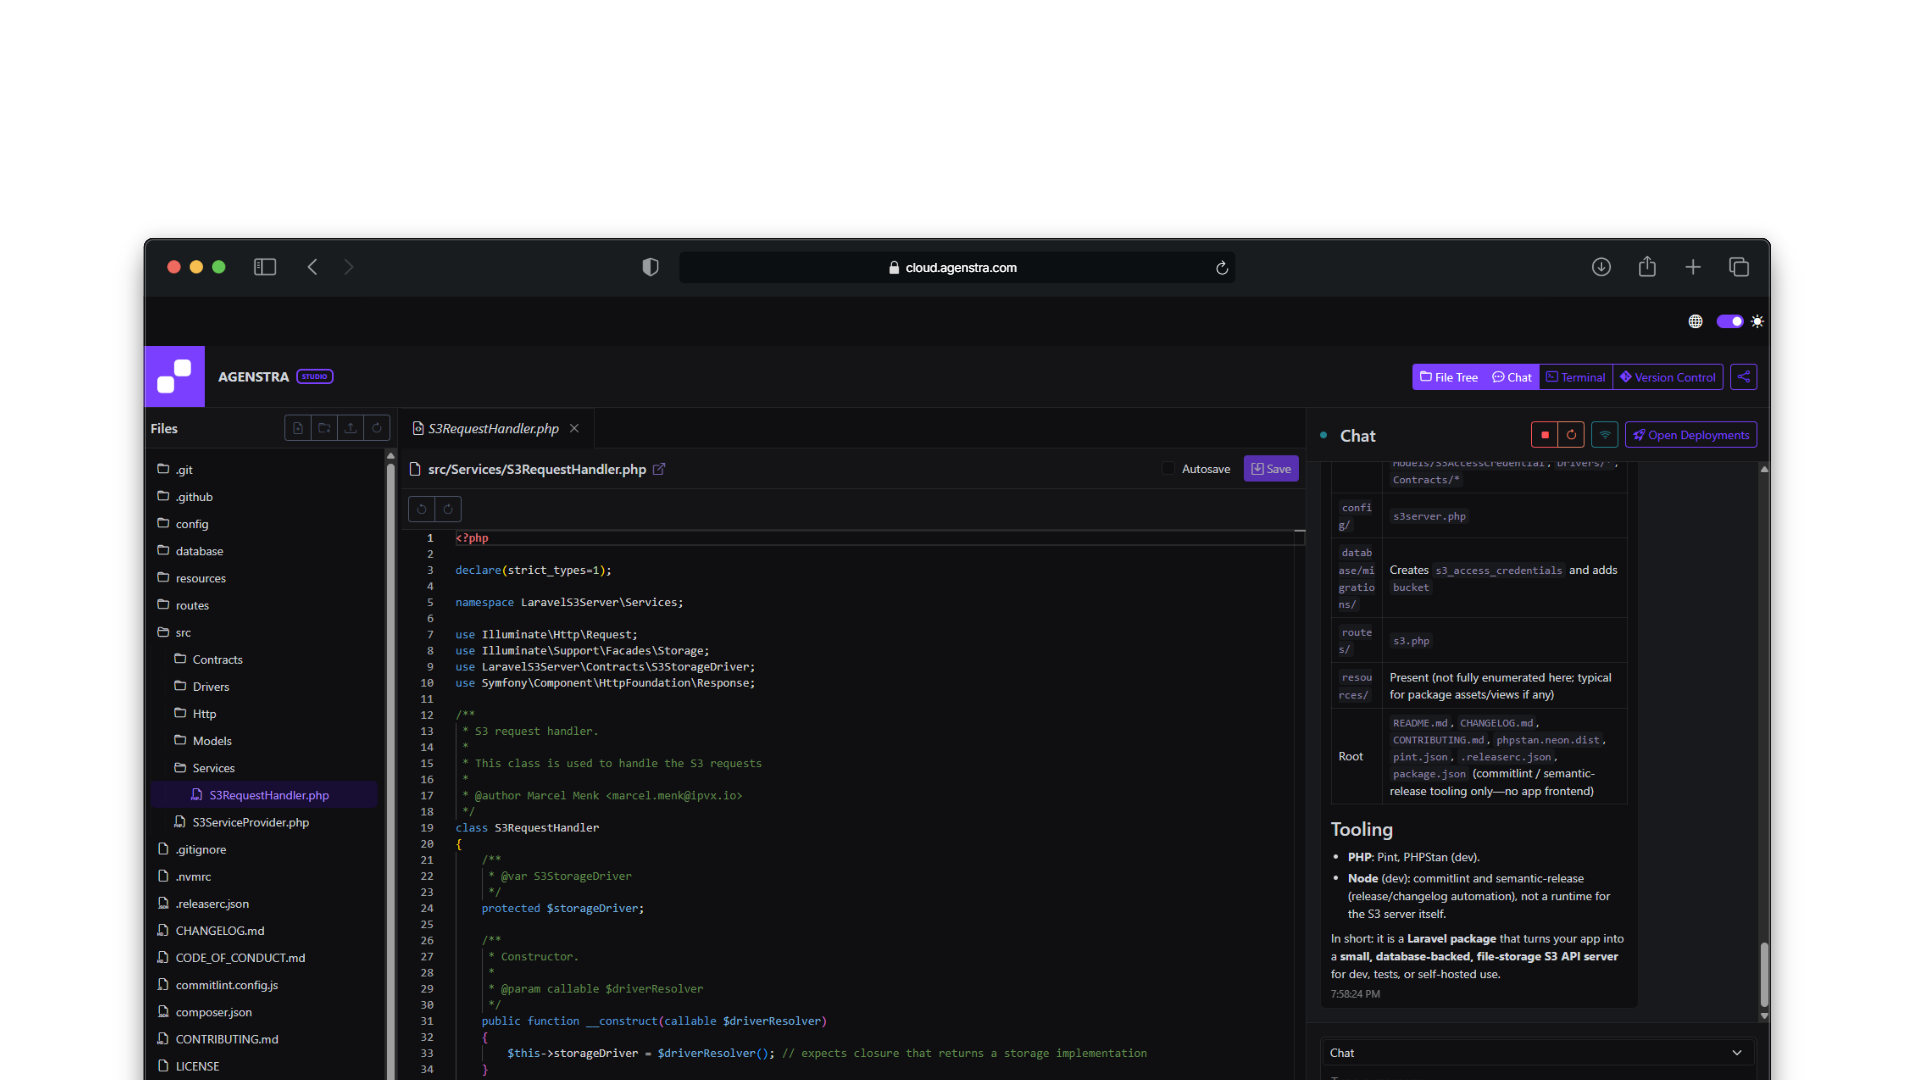Image resolution: width=1920 pixels, height=1080 pixels.
Task: Click the Open Deployments button
Action: coord(1690,435)
